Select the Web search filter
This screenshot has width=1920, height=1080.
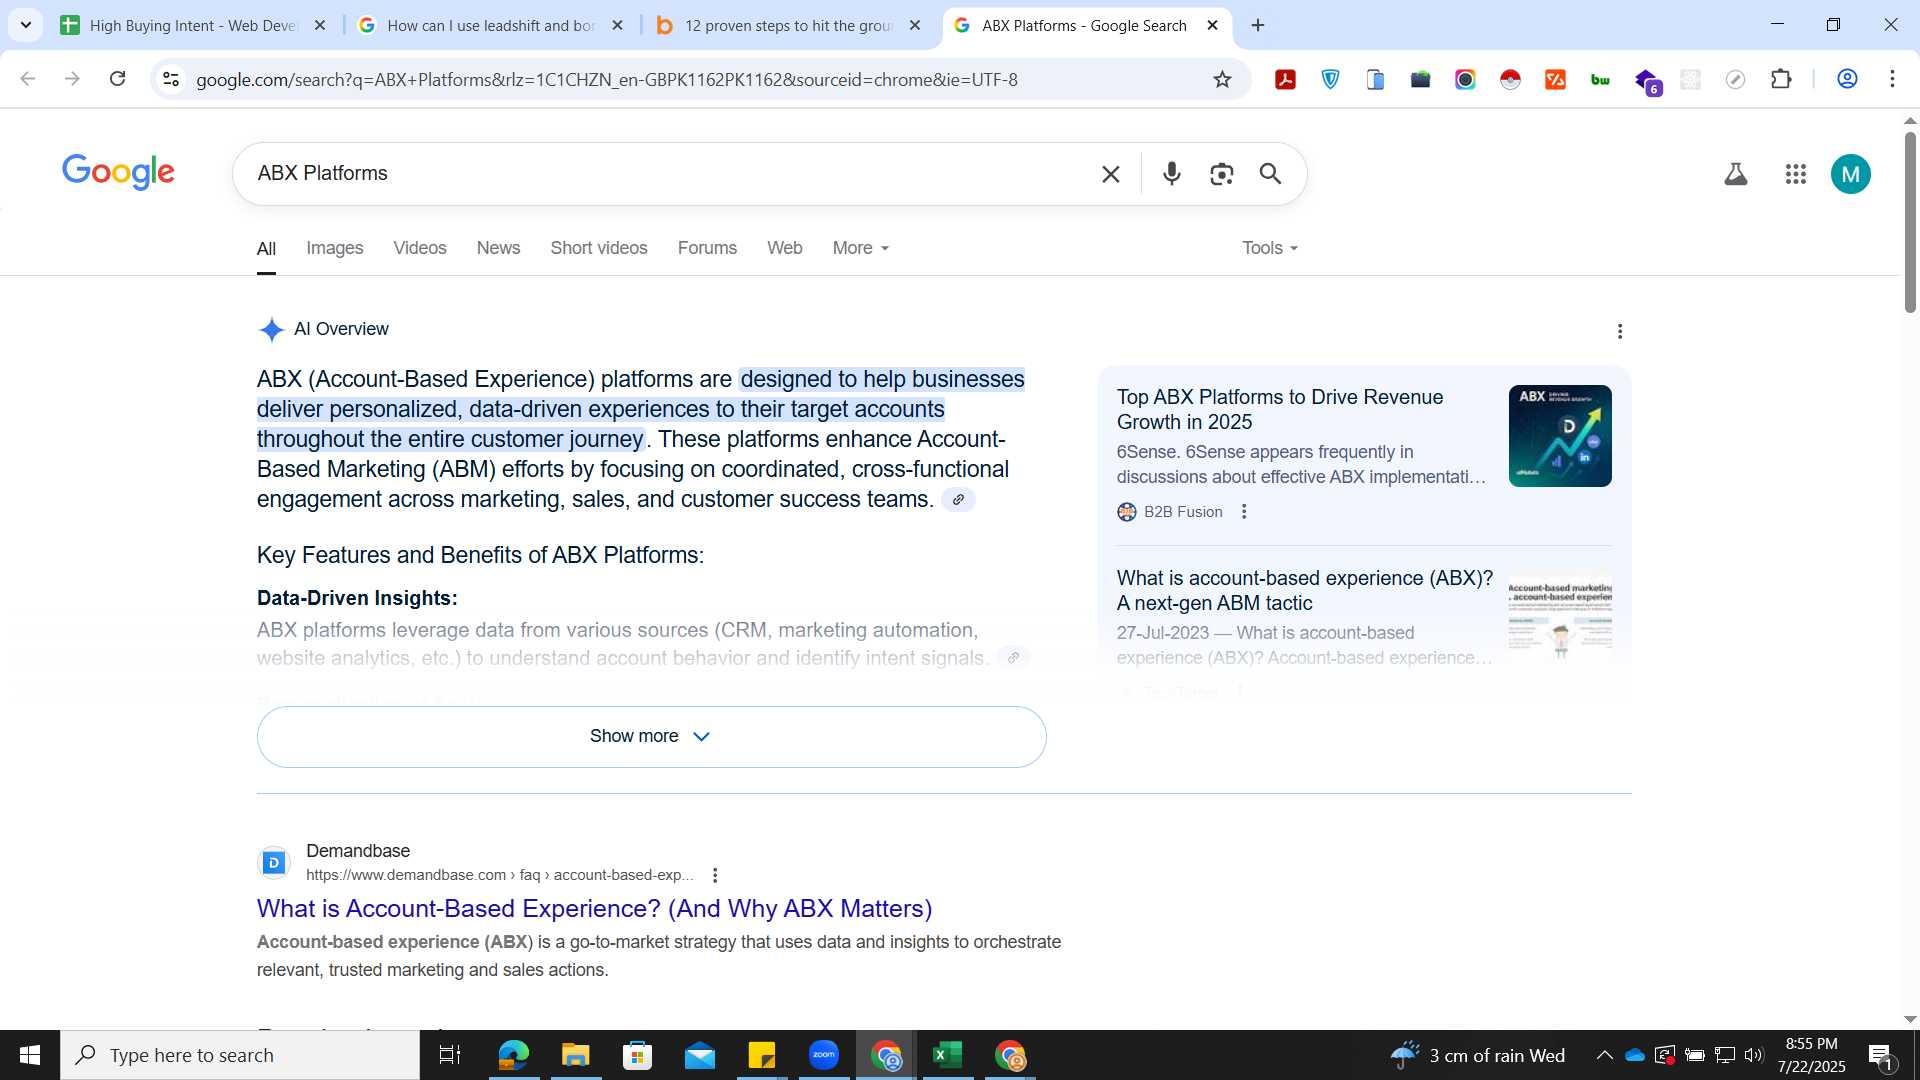[x=784, y=248]
